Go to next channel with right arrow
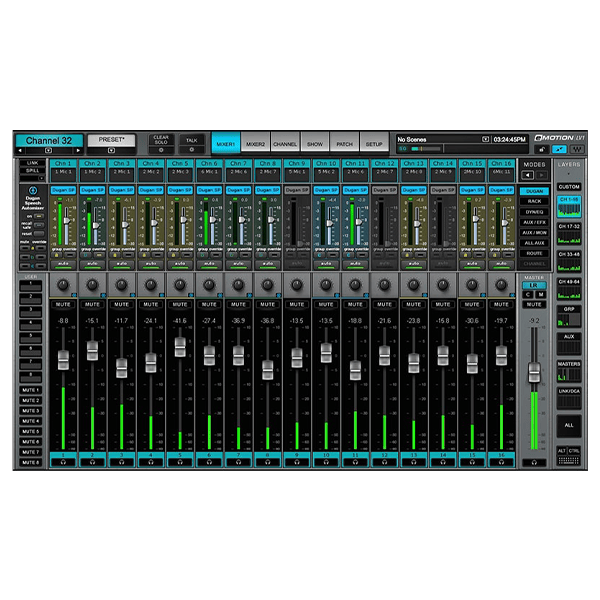600x600 pixels. [x=78, y=151]
